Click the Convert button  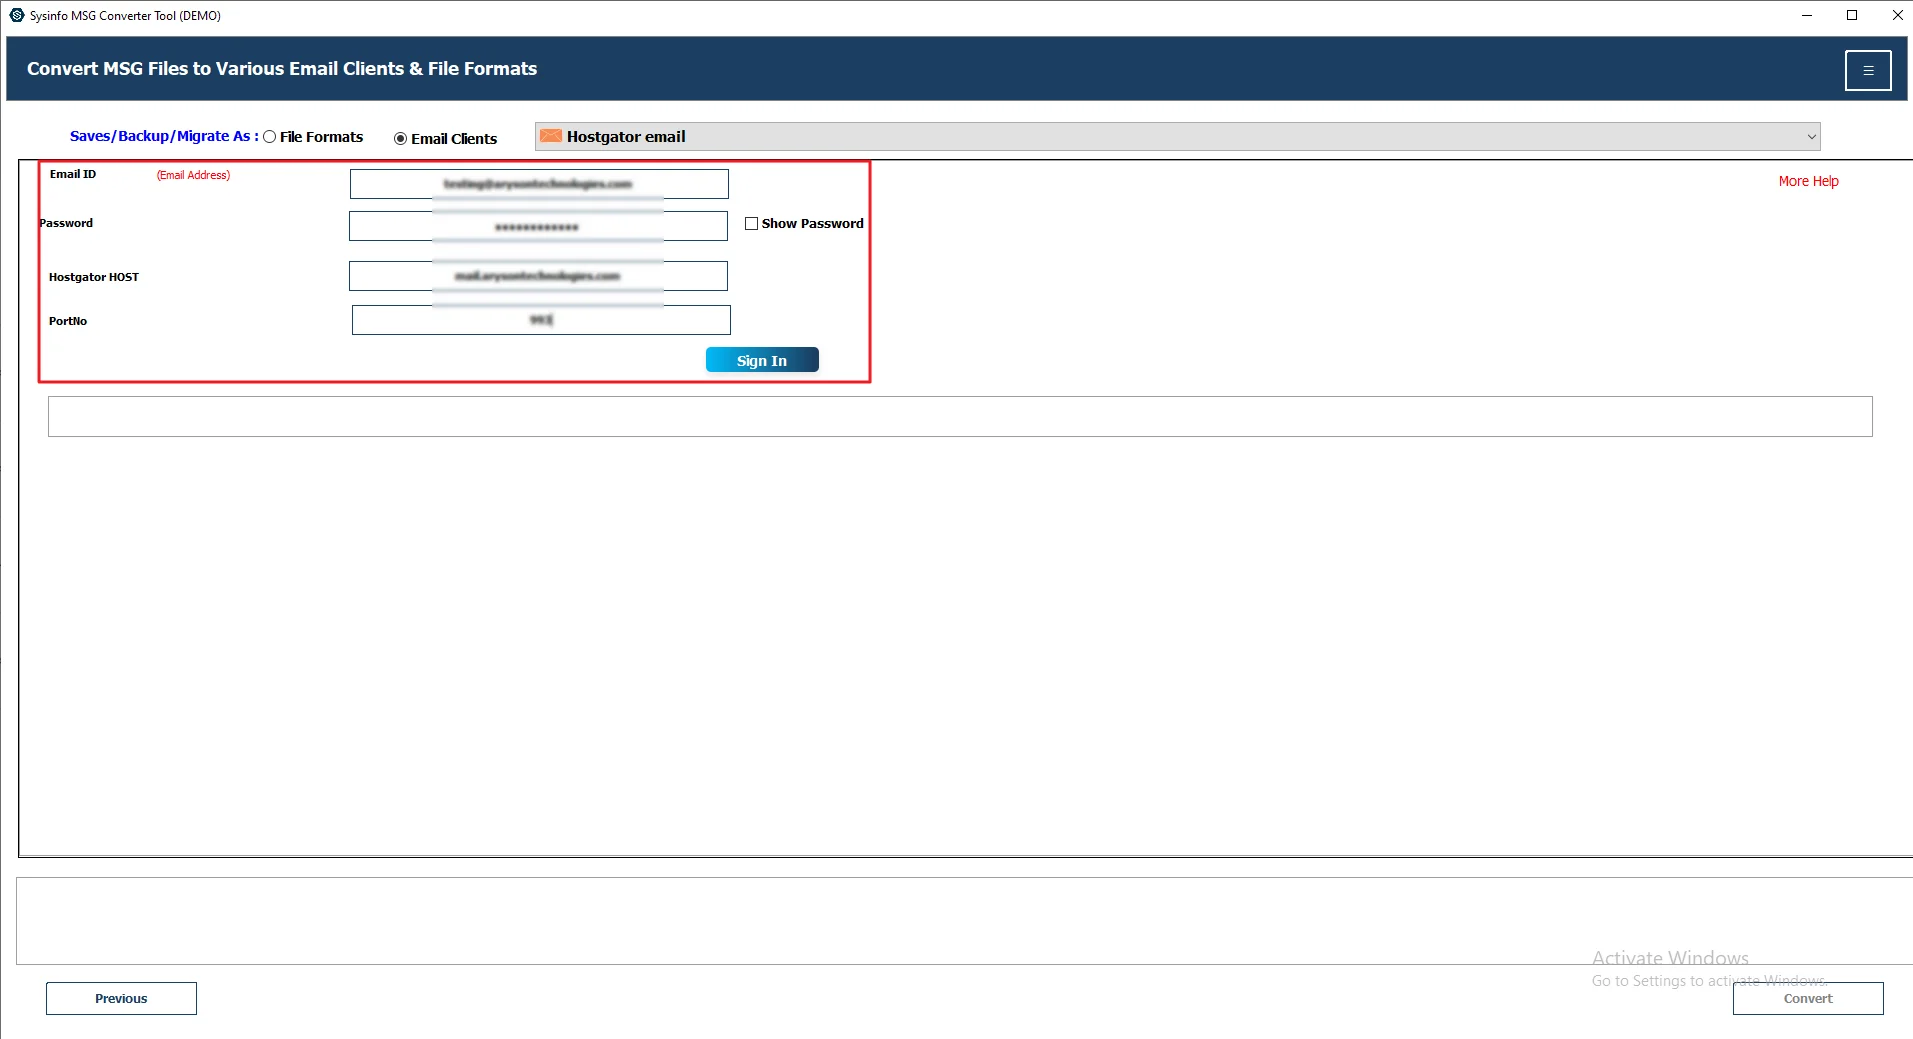click(x=1807, y=998)
